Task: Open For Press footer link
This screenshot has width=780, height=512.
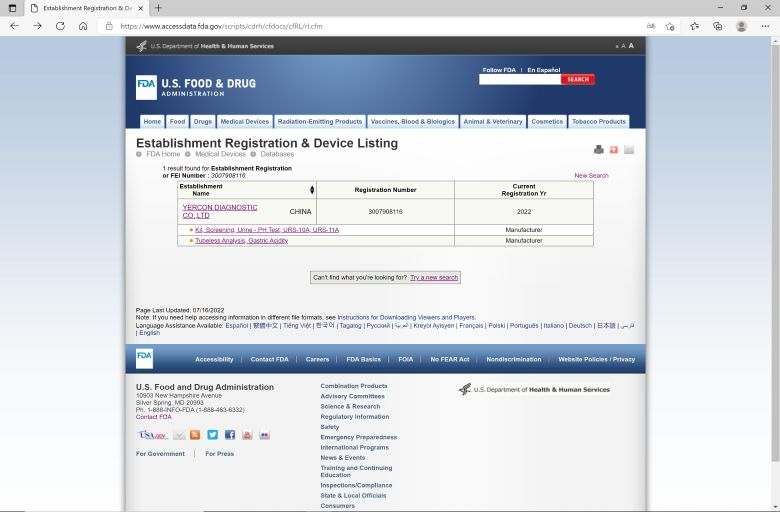Action: click(x=219, y=454)
